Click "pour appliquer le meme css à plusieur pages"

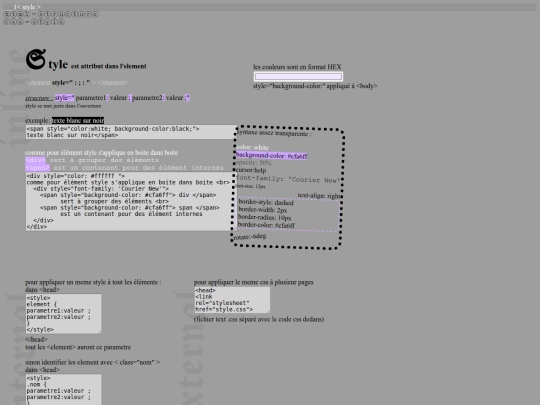[253, 282]
